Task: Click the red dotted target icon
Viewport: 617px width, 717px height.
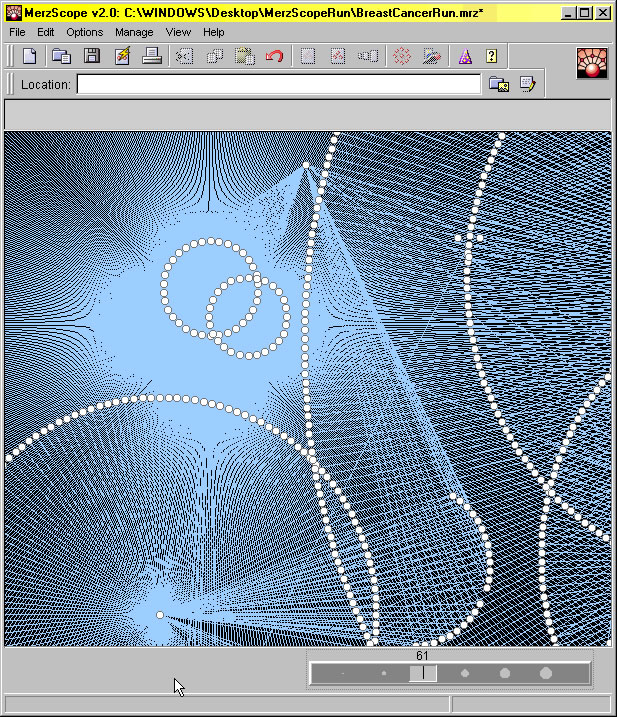Action: pos(402,57)
